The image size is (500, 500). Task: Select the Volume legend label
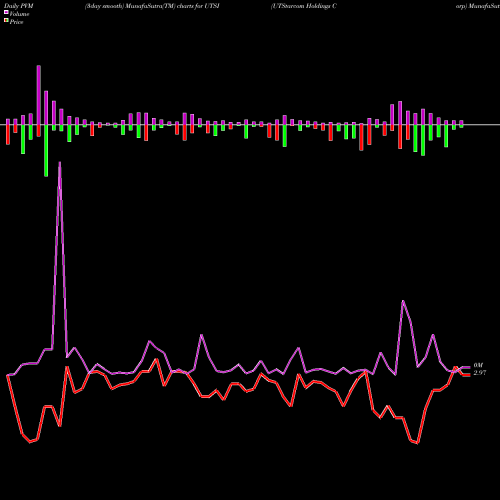[x=19, y=14]
